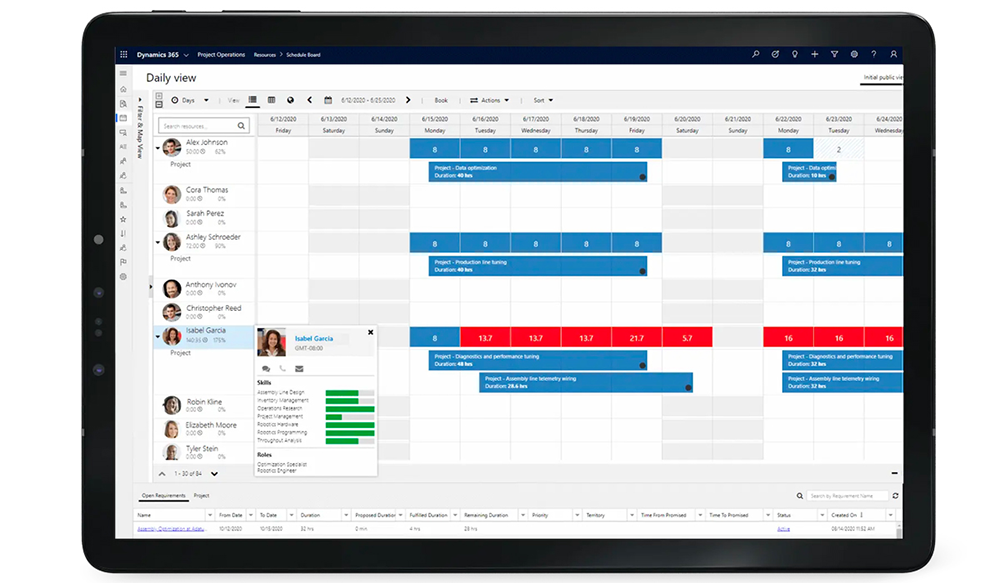
Task: Click the search icon in the top bar
Action: coord(755,54)
